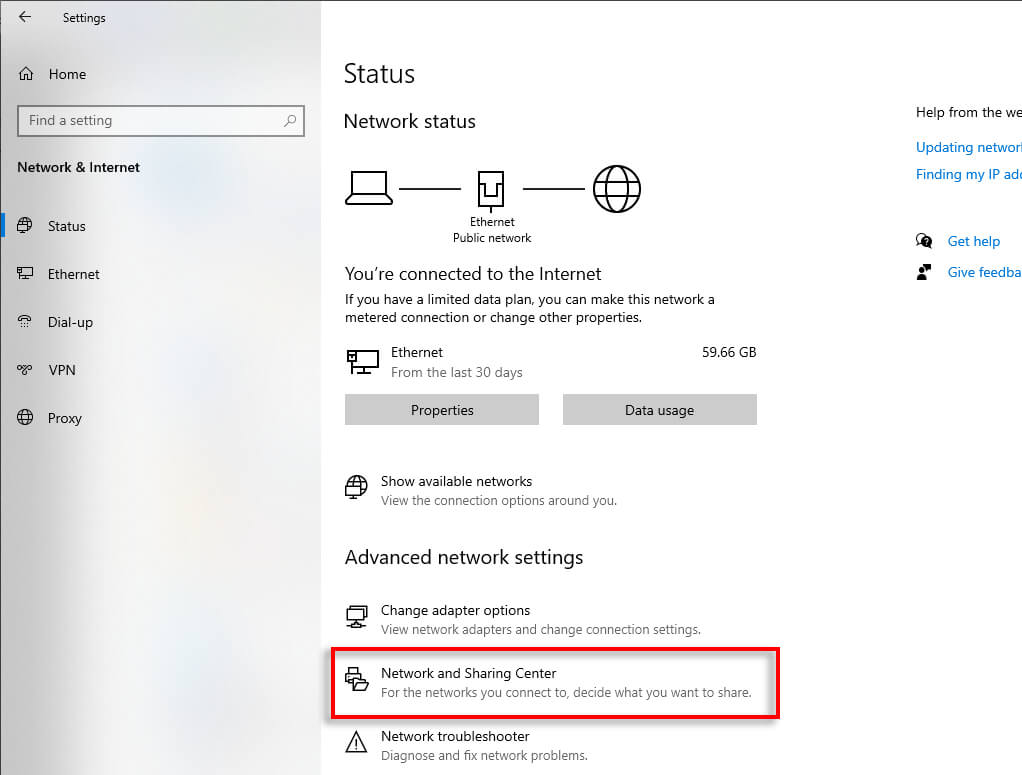Image resolution: width=1022 pixels, height=775 pixels.
Task: Select the VPN icon in sidebar
Action: click(25, 370)
